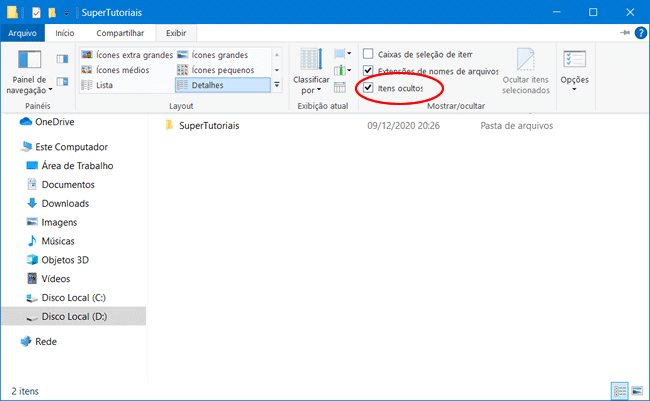Select the Ícones extra grandes layout

coord(126,55)
